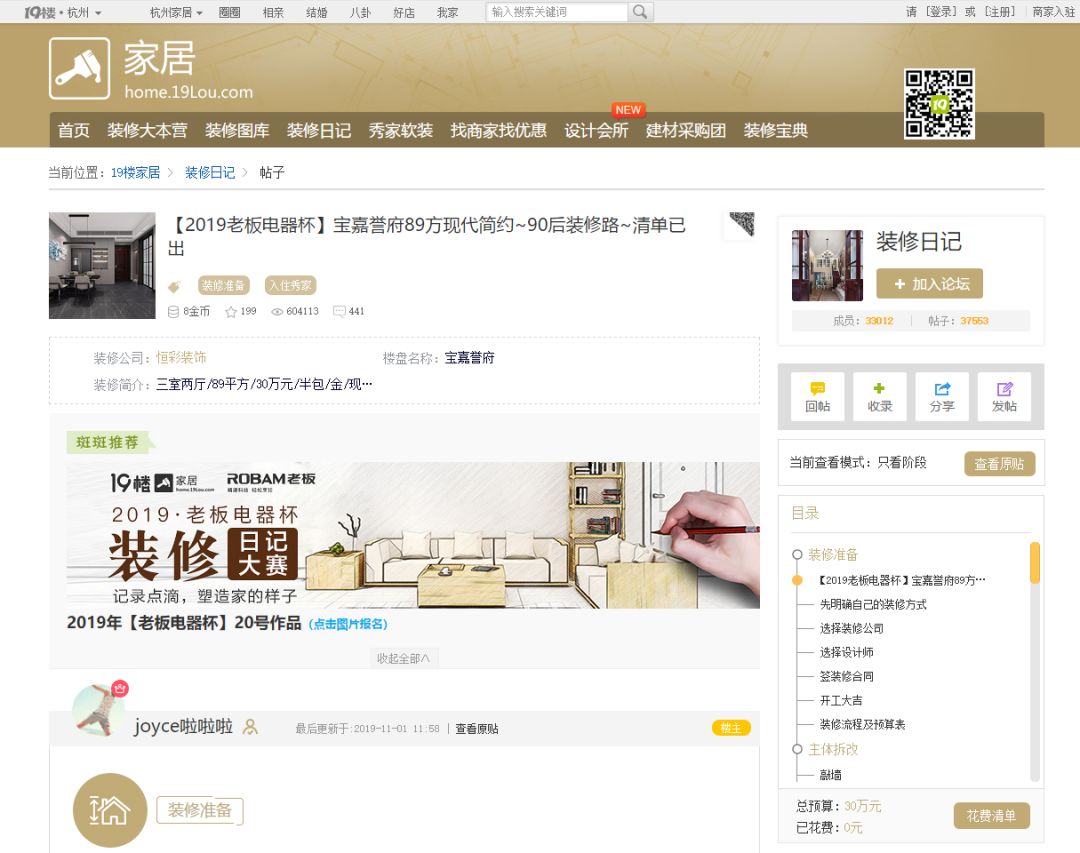Open the 装修日记 navigation tab

(319, 130)
